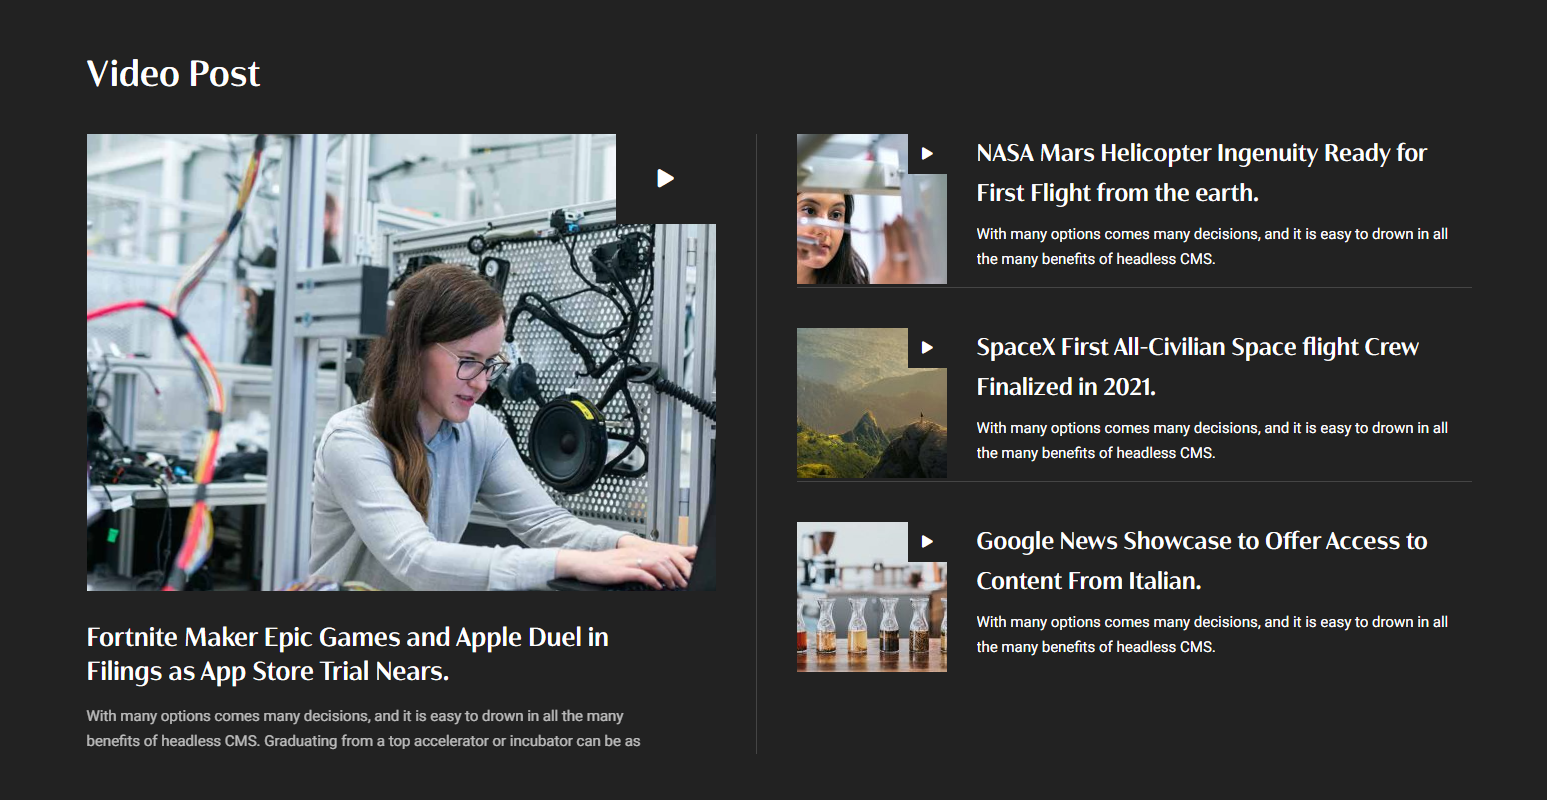Open the engineer at laptop featured image
This screenshot has width=1547, height=800.
(401, 362)
